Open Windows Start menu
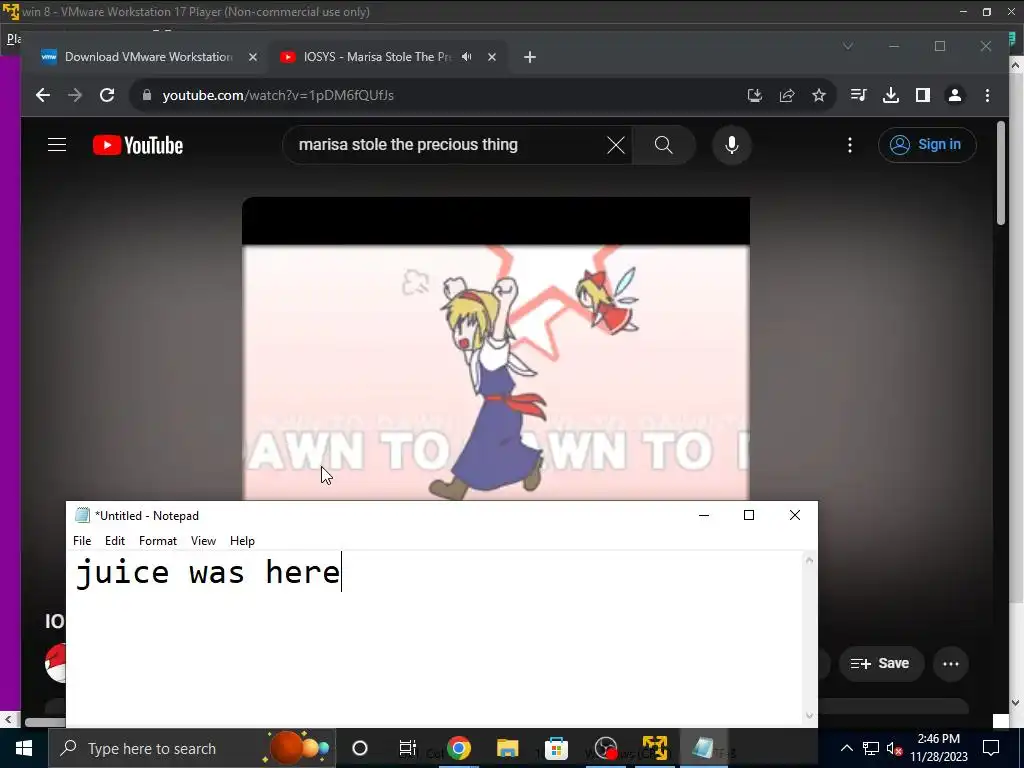Image resolution: width=1024 pixels, height=768 pixels. (24, 748)
